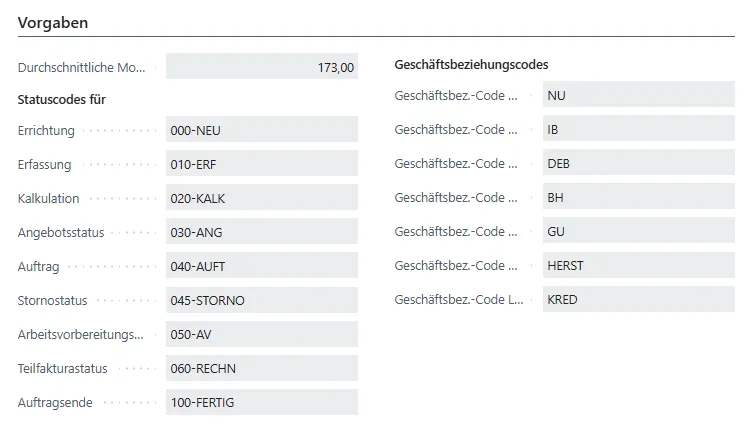Select the Errichtung field with 000-NEU
750x437 pixels.
[262, 131]
